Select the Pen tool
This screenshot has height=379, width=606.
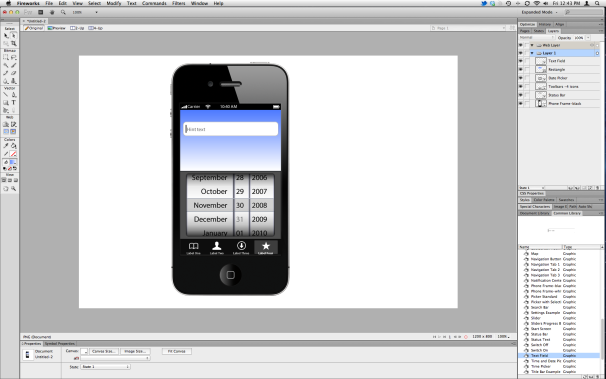(14, 94)
